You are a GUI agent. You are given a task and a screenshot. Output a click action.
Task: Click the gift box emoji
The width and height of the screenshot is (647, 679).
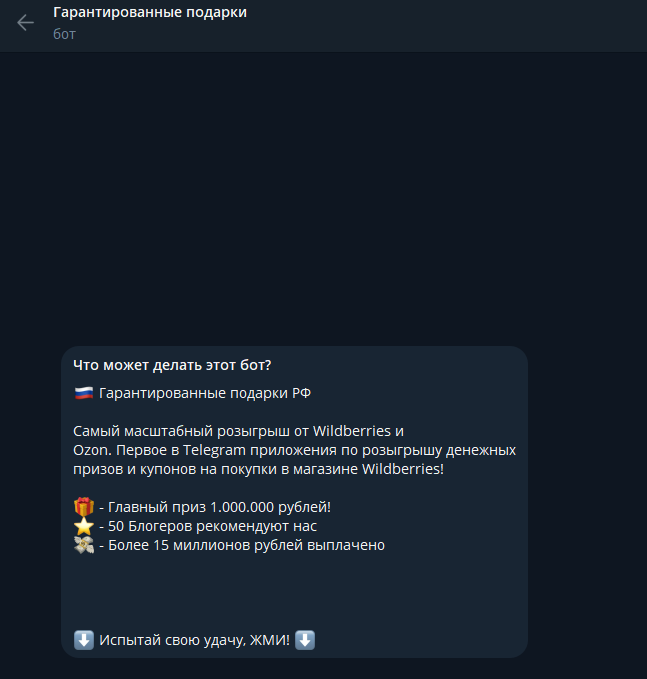[x=84, y=507]
